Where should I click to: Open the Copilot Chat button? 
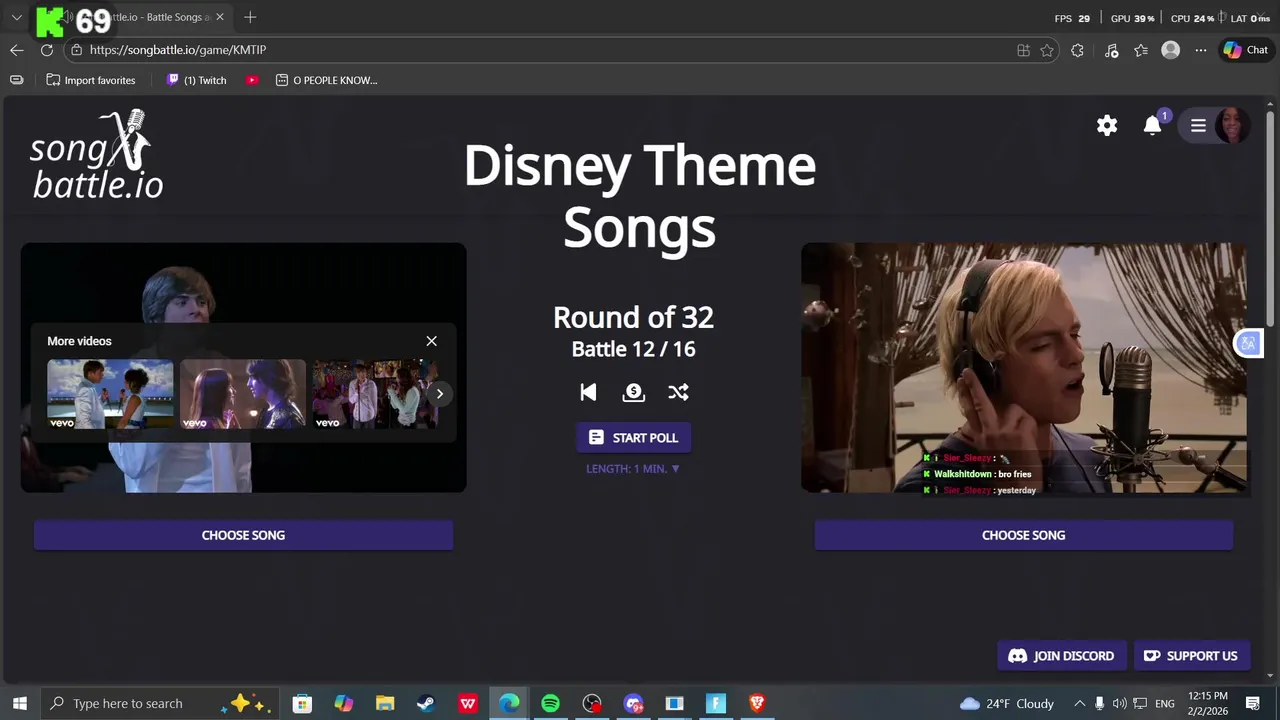[1245, 50]
